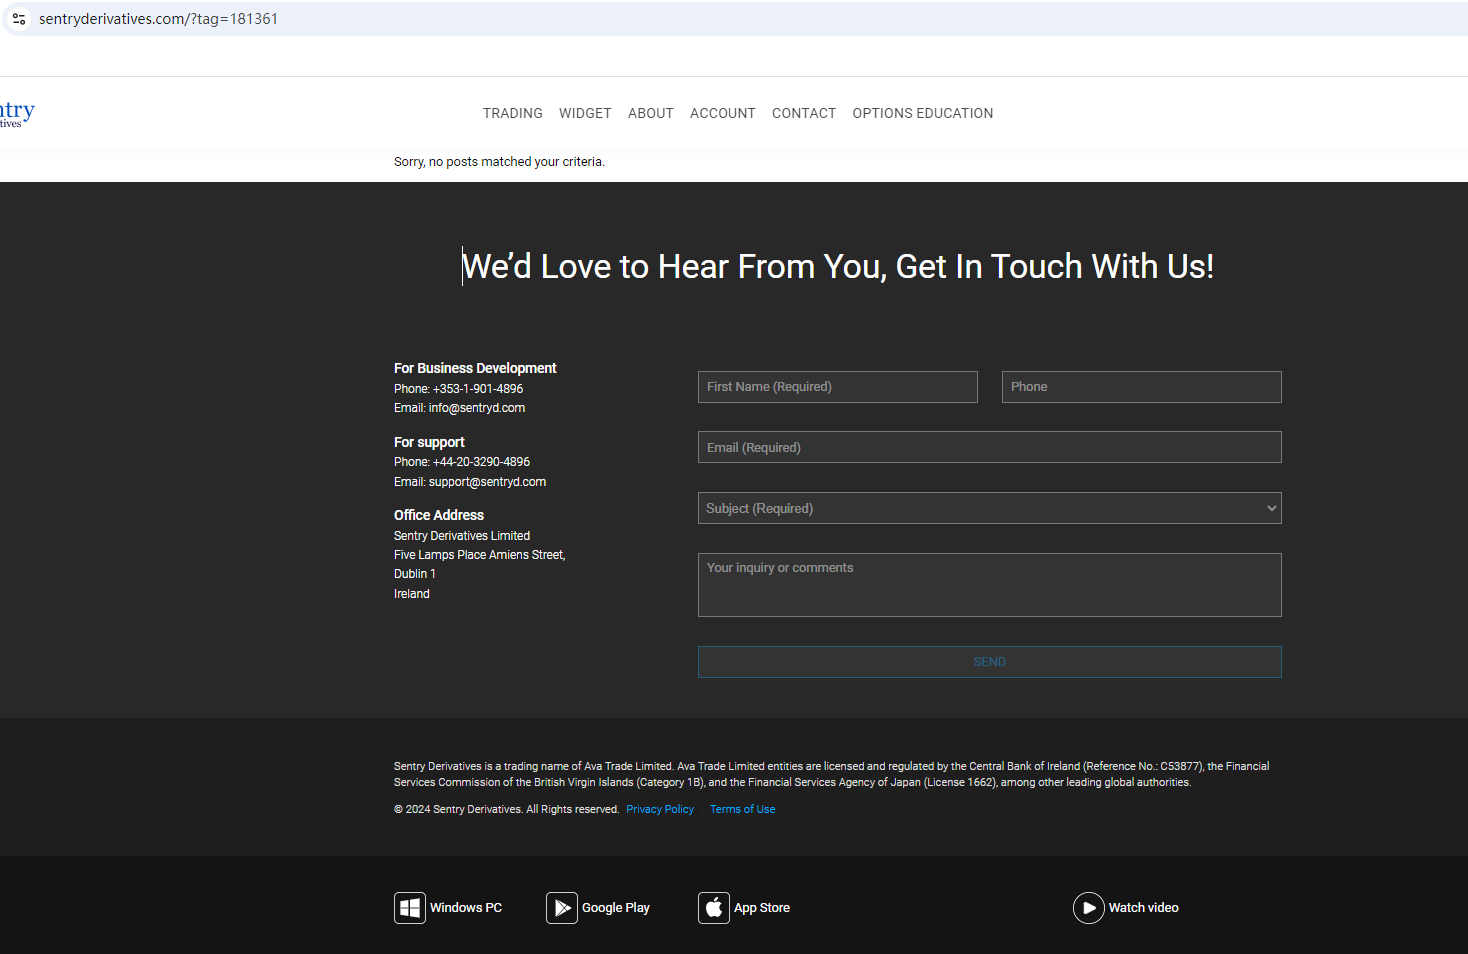The image size is (1468, 954).
Task: Click the Google Play store icon
Action: pyautogui.click(x=562, y=908)
